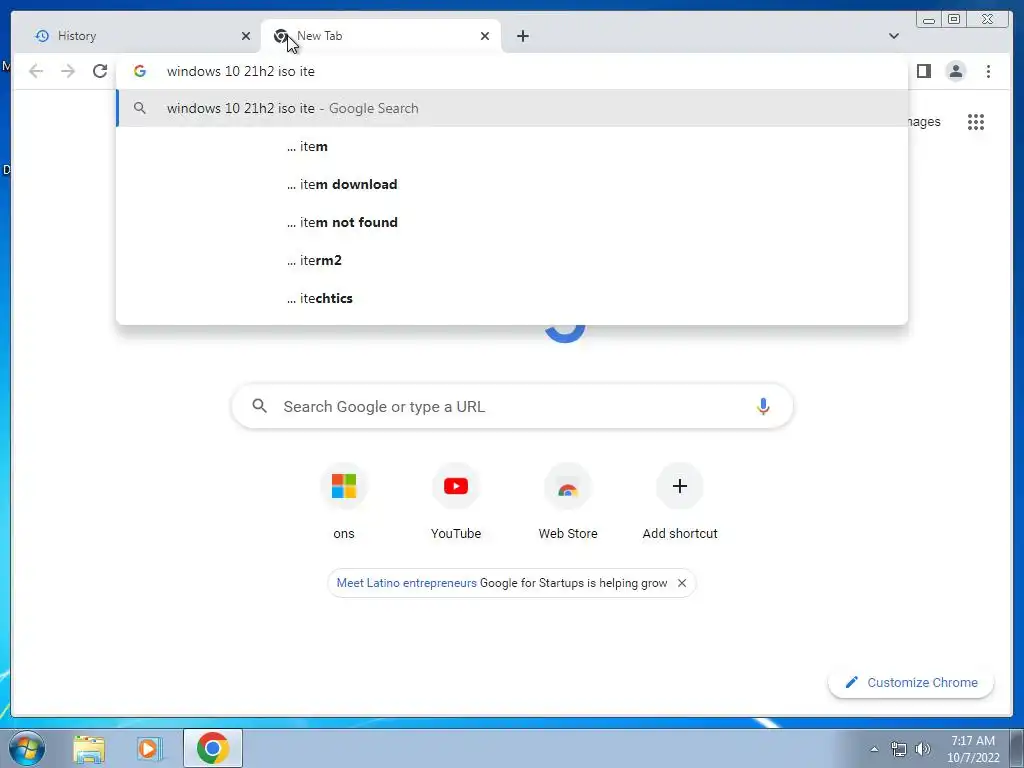
Task: Click the taskbar clock showing 7:17 AM
Action: [x=973, y=749]
